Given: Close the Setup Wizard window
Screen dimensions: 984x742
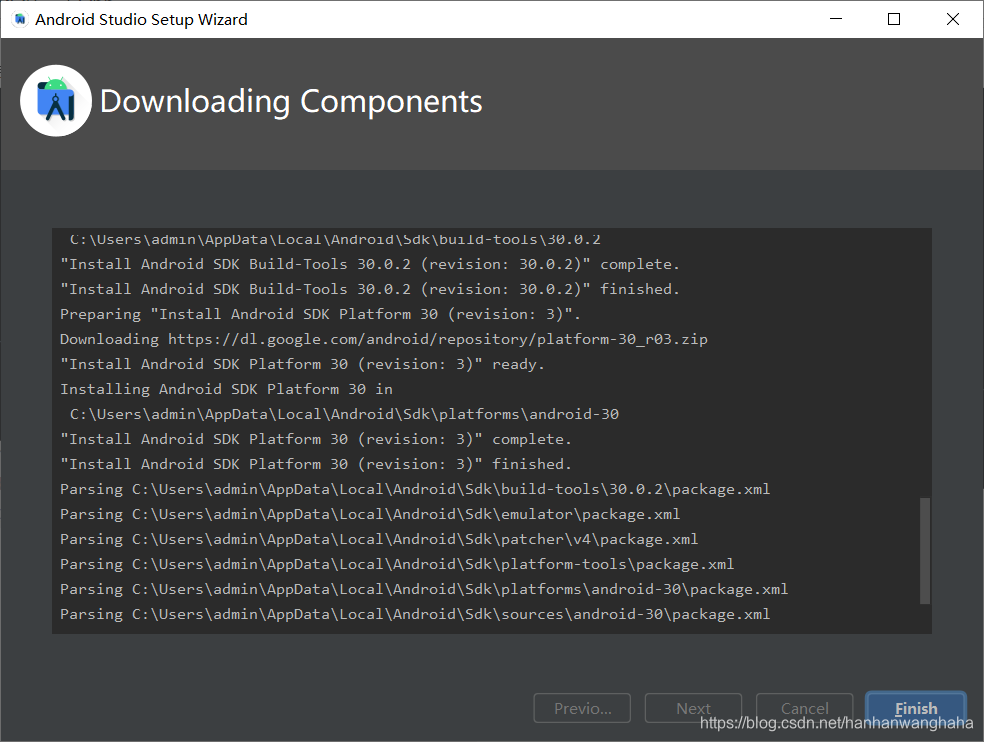Looking at the screenshot, I should [953, 19].
